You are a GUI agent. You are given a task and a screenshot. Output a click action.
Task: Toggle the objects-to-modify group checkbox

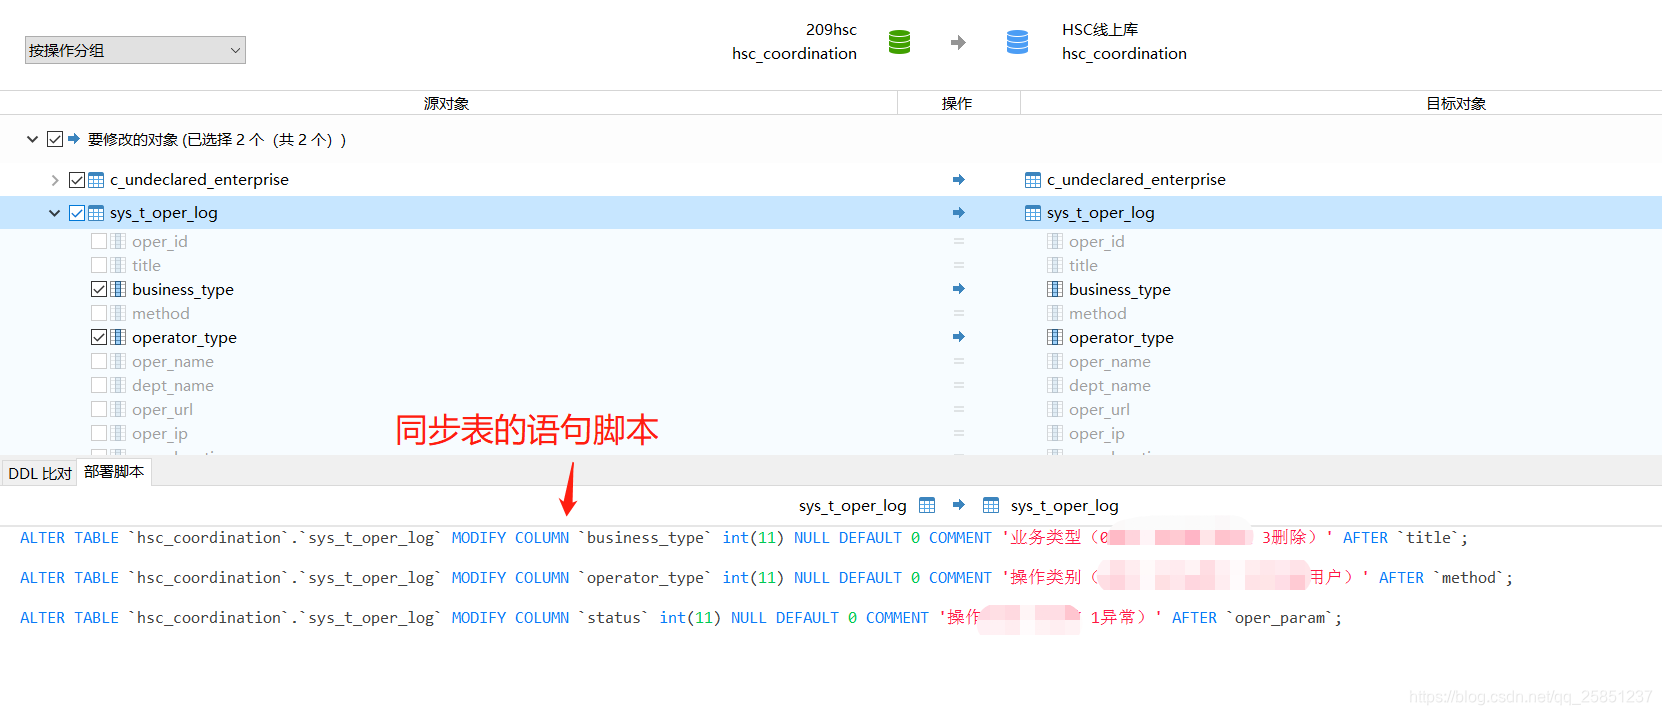(x=55, y=139)
